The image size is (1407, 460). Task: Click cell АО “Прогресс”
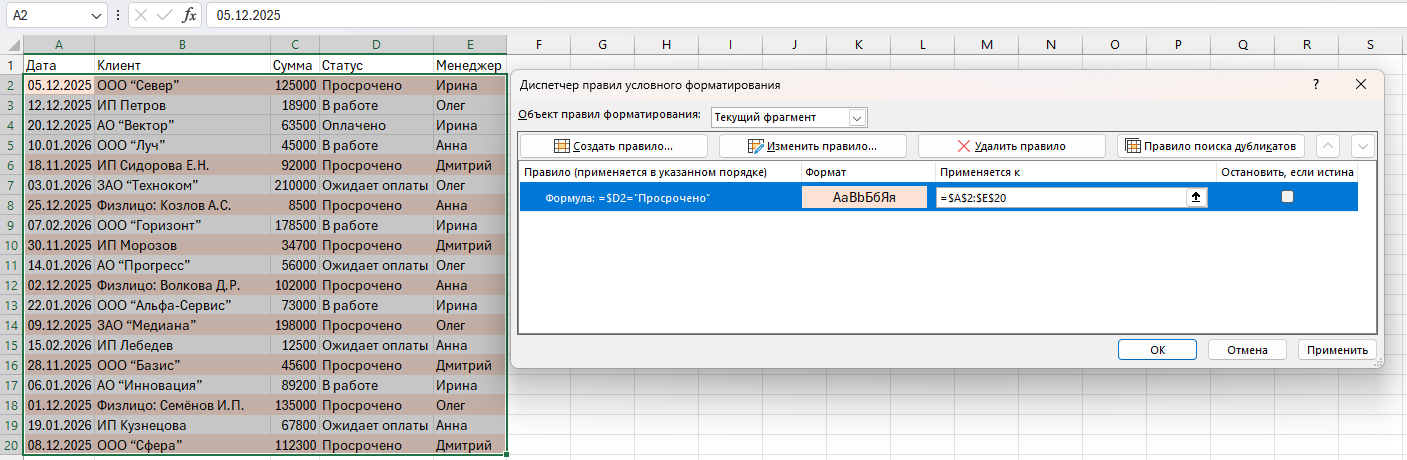tap(182, 265)
